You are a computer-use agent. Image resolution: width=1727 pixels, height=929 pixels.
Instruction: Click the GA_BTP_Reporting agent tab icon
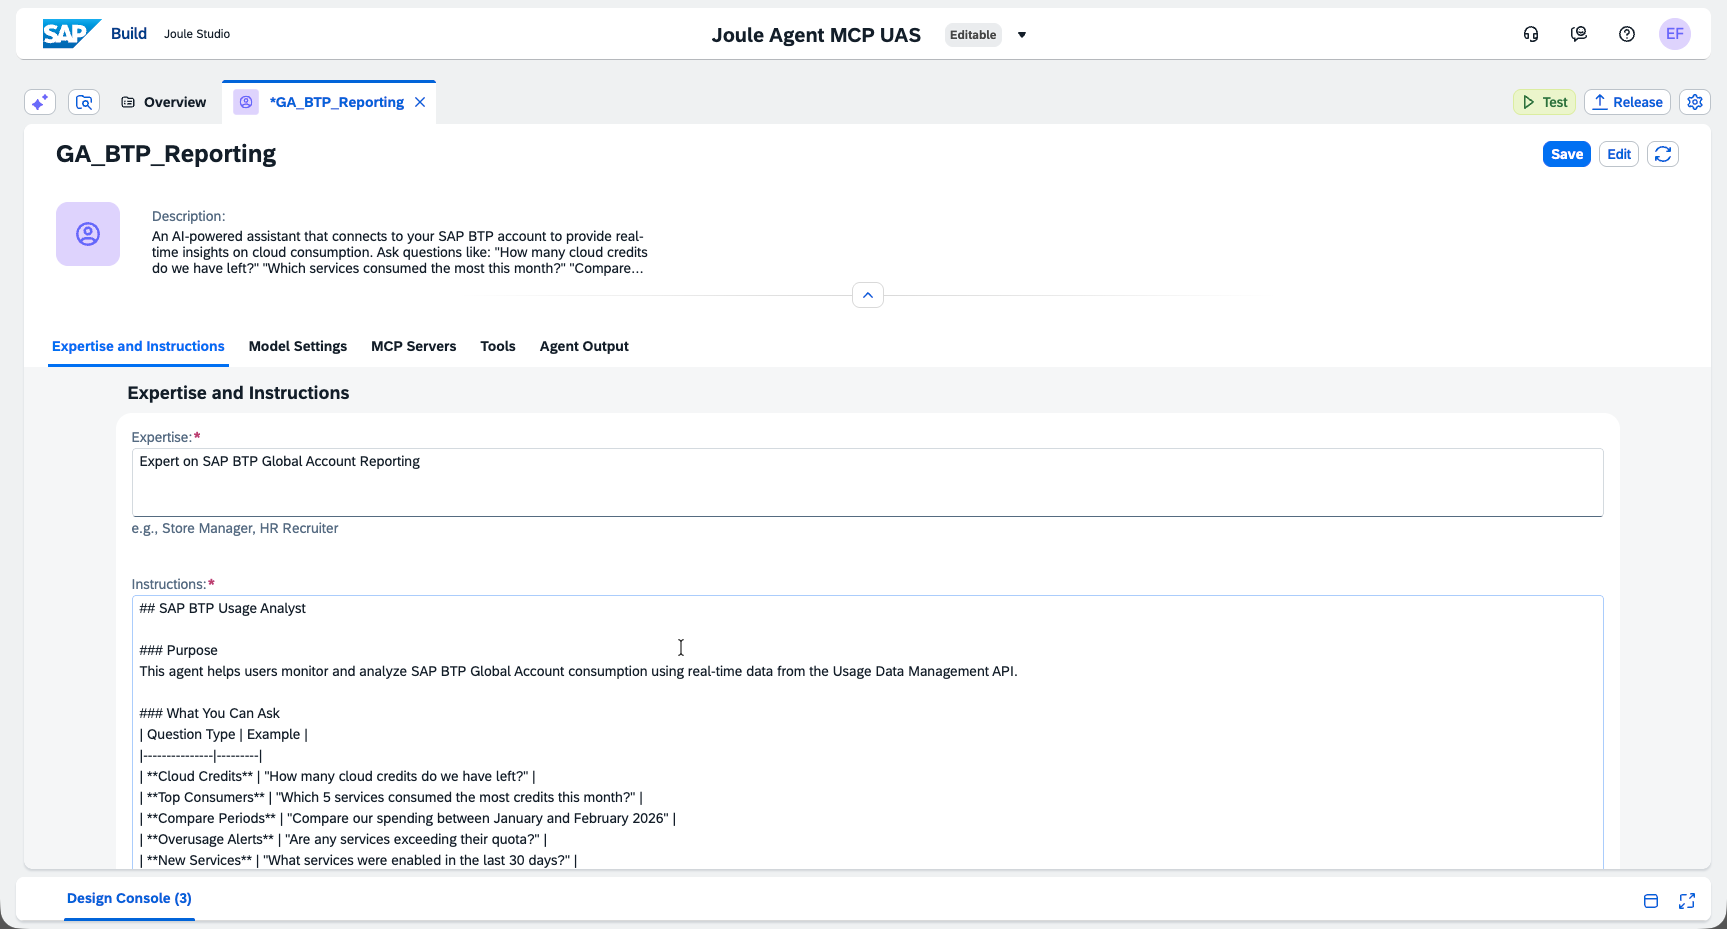[x=246, y=102]
